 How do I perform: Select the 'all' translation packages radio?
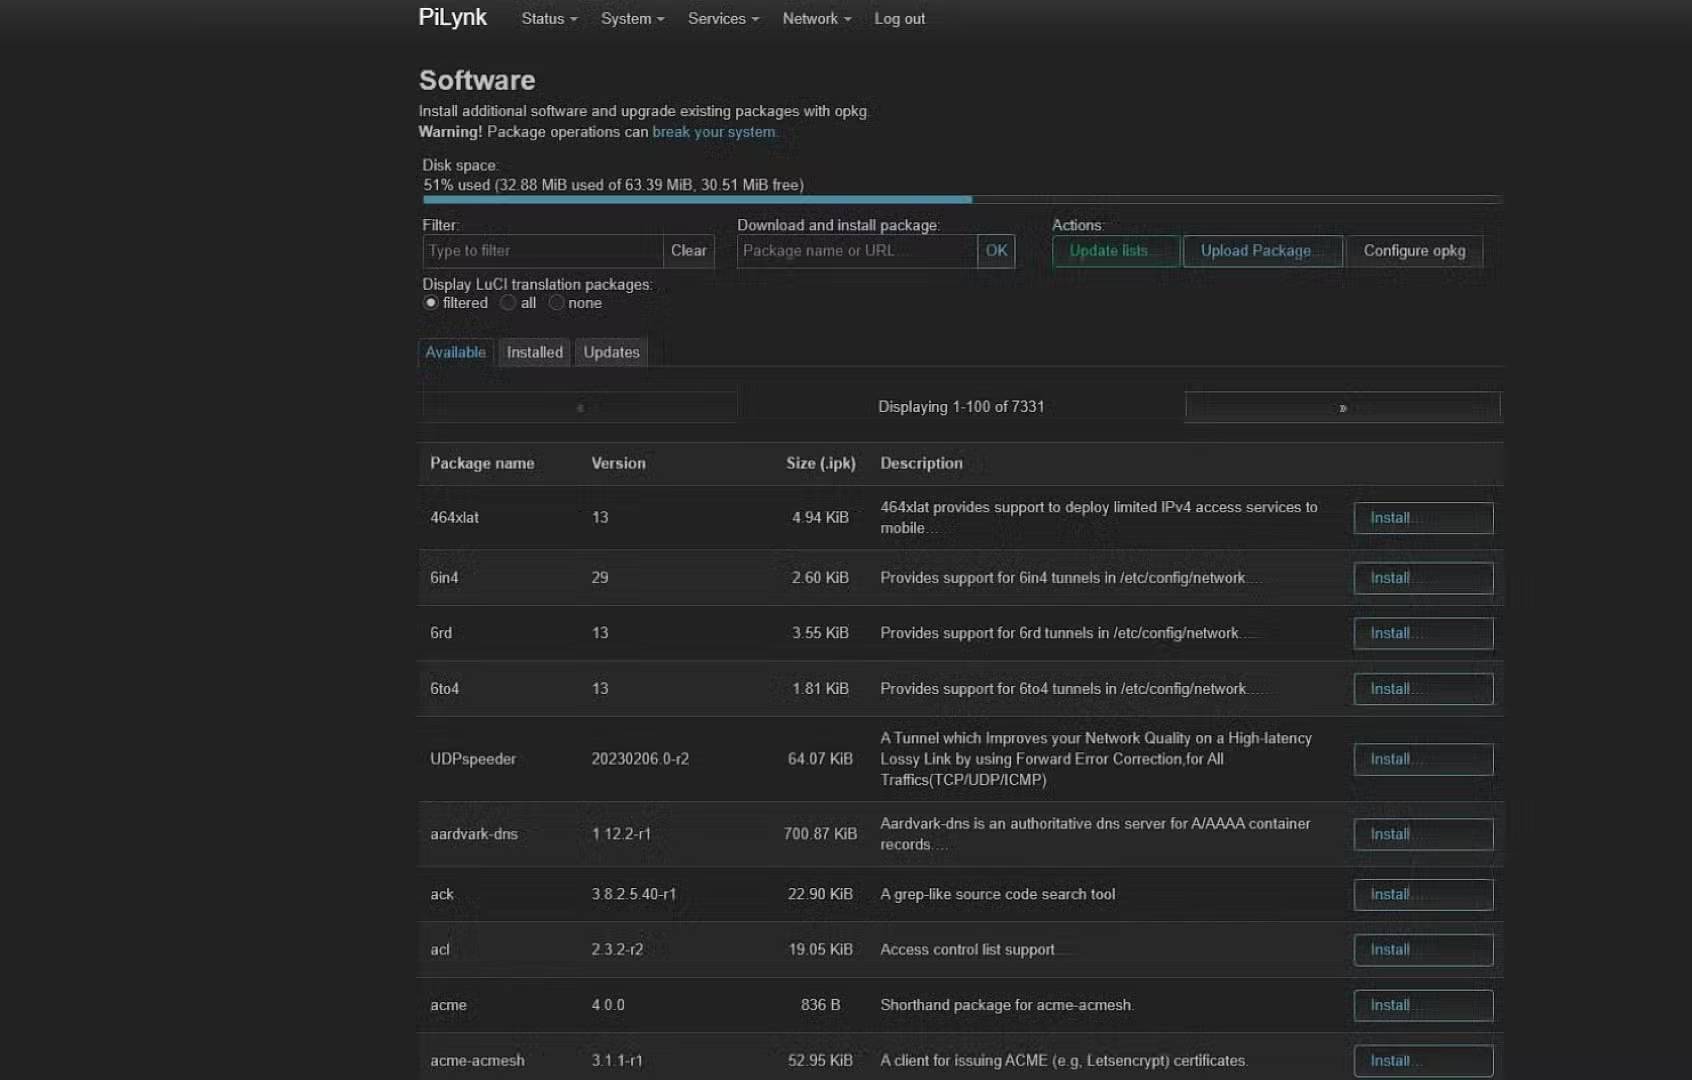click(509, 303)
